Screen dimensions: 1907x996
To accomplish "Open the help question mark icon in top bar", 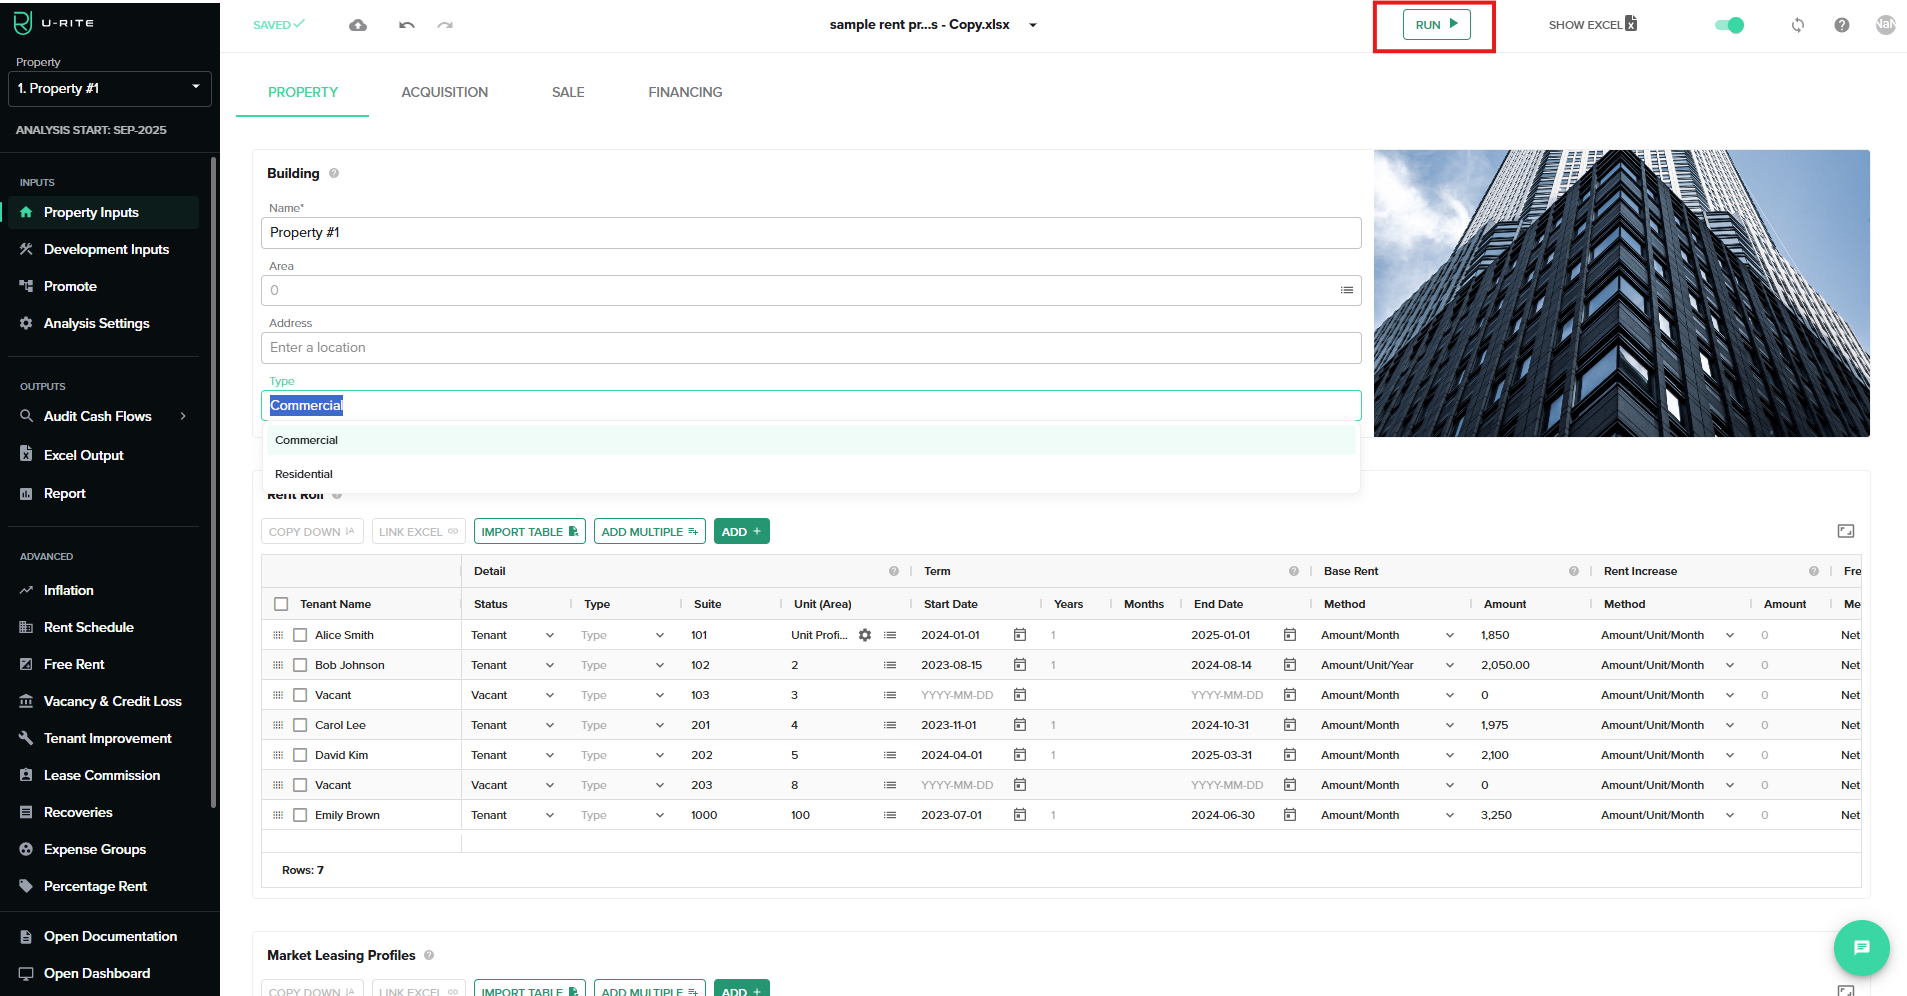I will 1842,25.
